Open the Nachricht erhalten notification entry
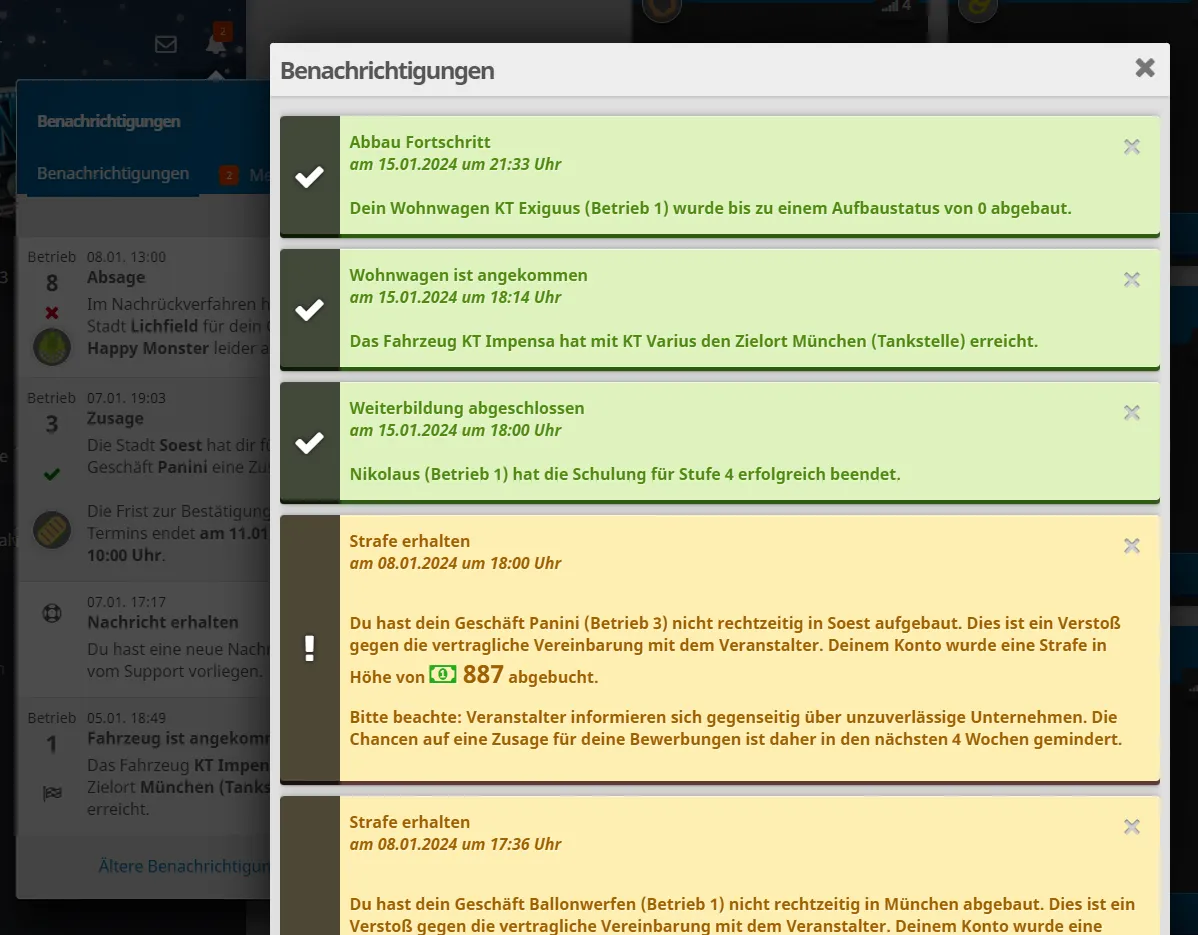The image size is (1198, 935). (162, 622)
